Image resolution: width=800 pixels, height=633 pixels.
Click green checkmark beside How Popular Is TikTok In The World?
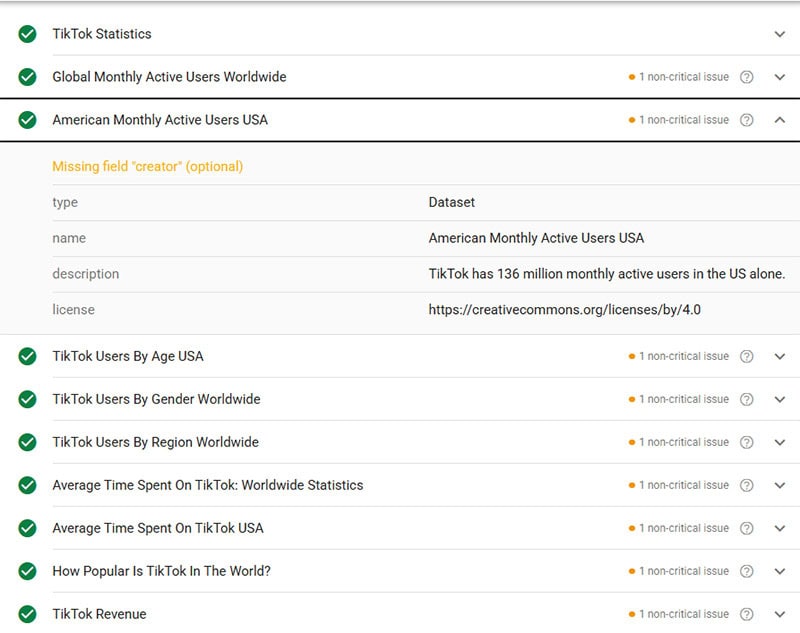[x=28, y=571]
